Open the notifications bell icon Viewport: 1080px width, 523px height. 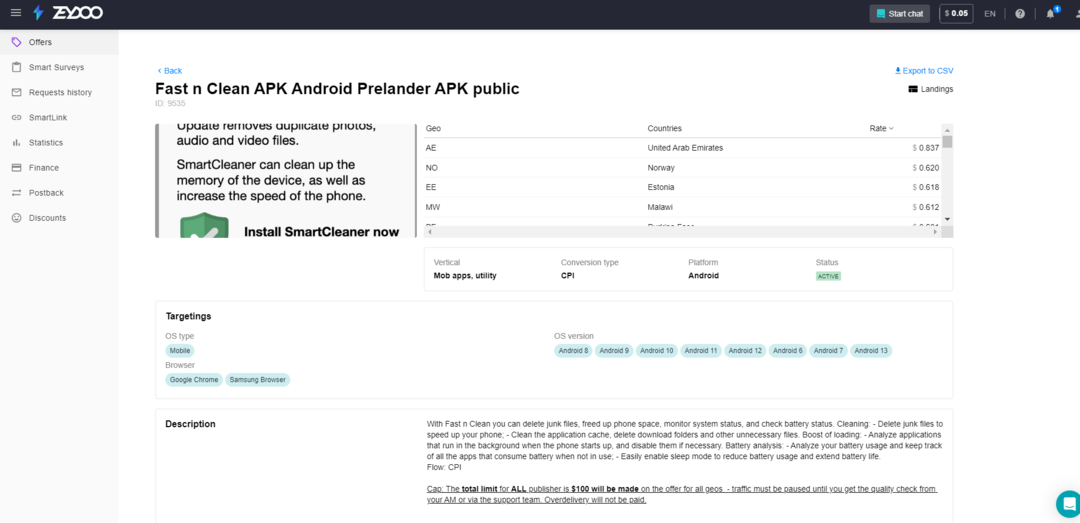click(1050, 14)
